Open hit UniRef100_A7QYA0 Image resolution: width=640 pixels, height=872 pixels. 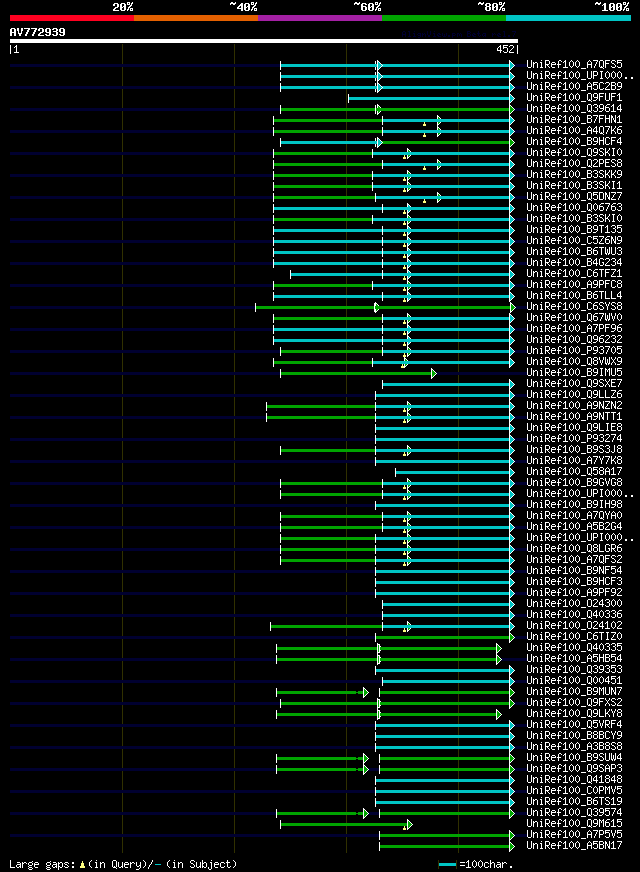coord(574,516)
